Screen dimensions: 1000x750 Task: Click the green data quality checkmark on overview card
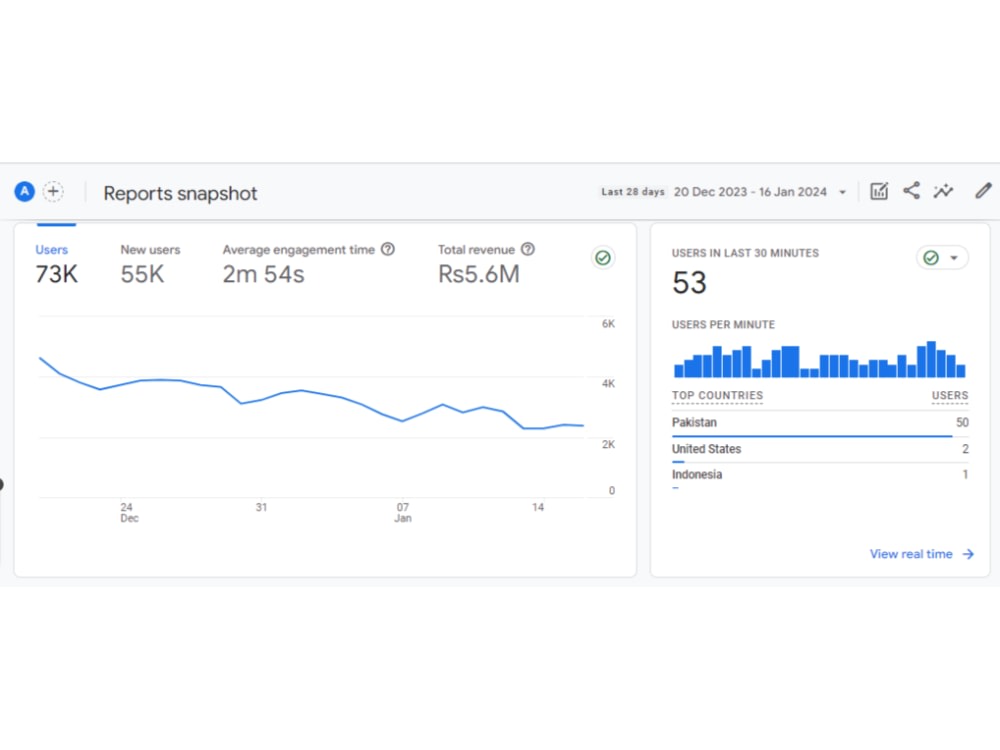(603, 258)
